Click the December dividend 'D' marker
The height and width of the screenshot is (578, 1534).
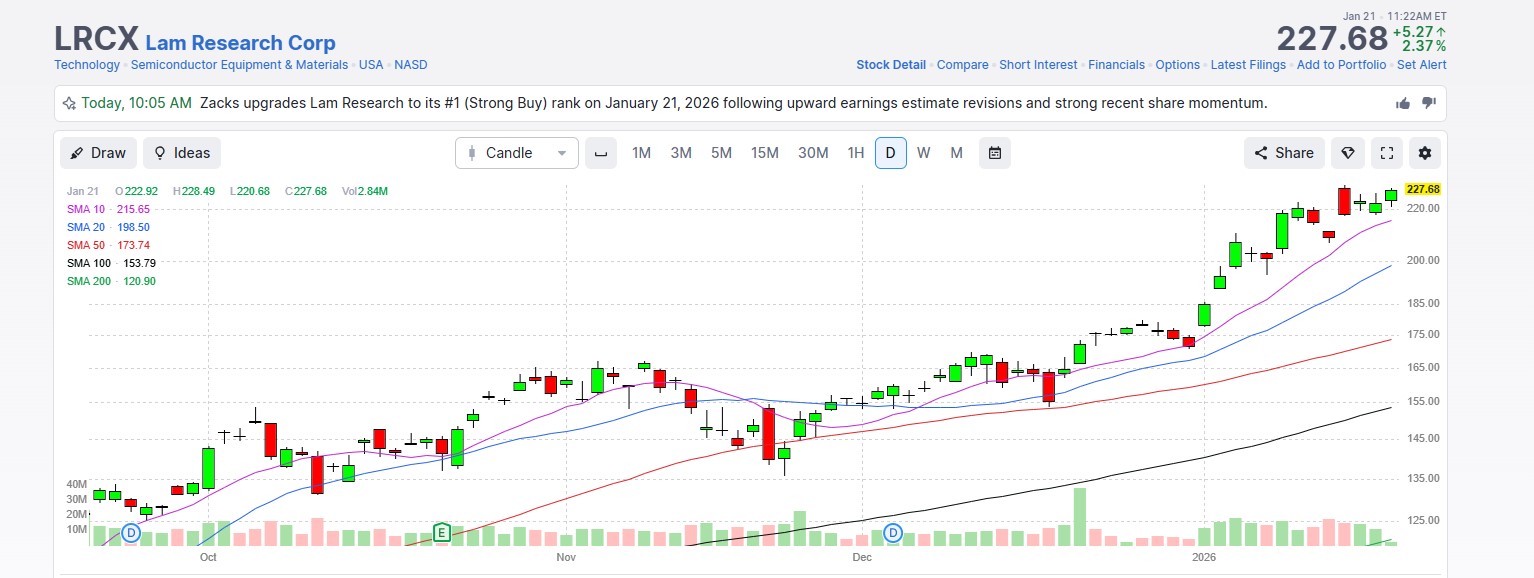pyautogui.click(x=893, y=532)
